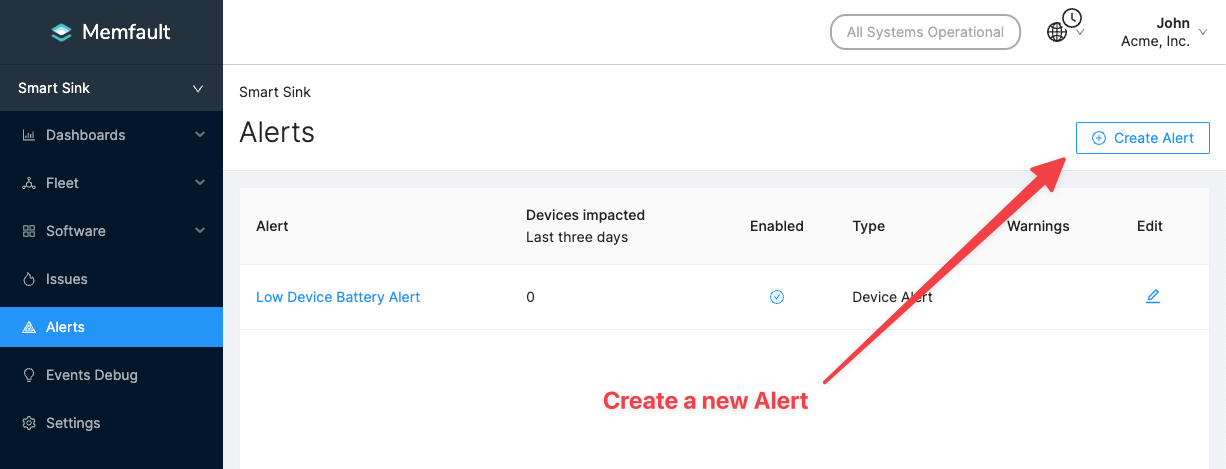Click the Create Alert button
Viewport: 1226px width, 469px height.
click(x=1142, y=138)
